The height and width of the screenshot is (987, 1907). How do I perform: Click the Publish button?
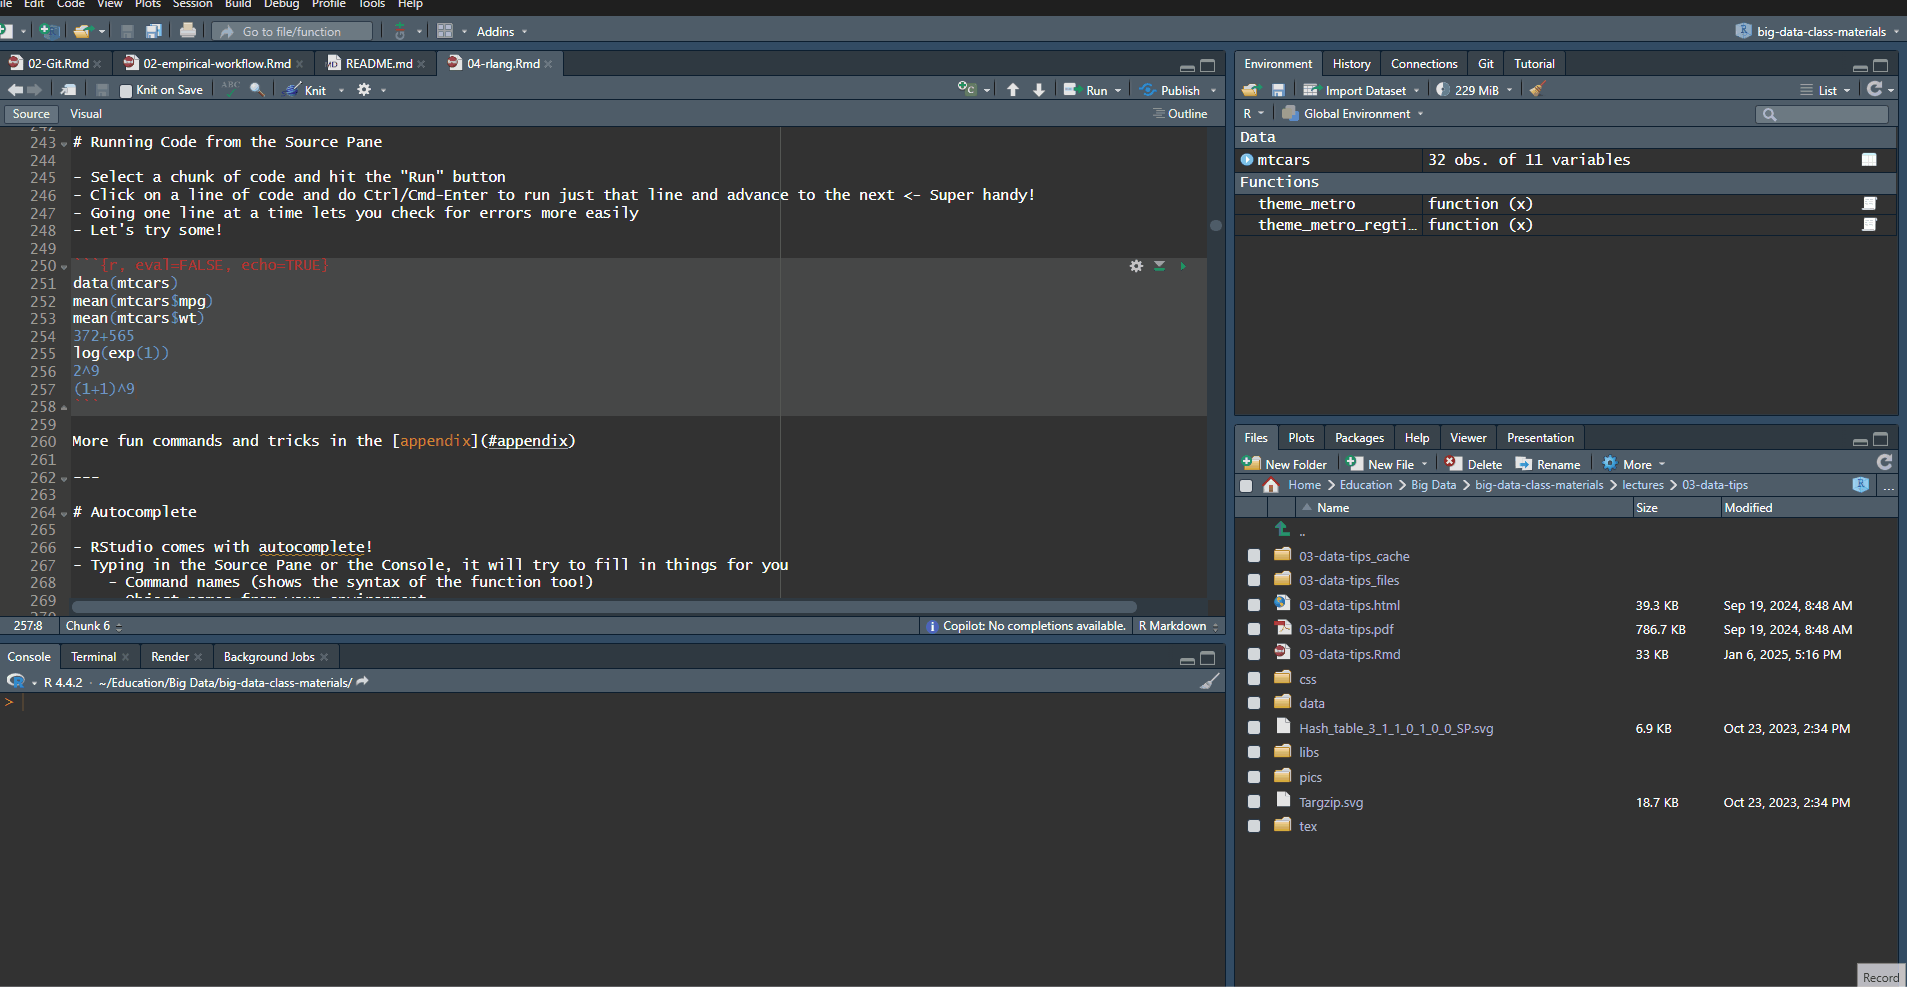(x=1170, y=90)
